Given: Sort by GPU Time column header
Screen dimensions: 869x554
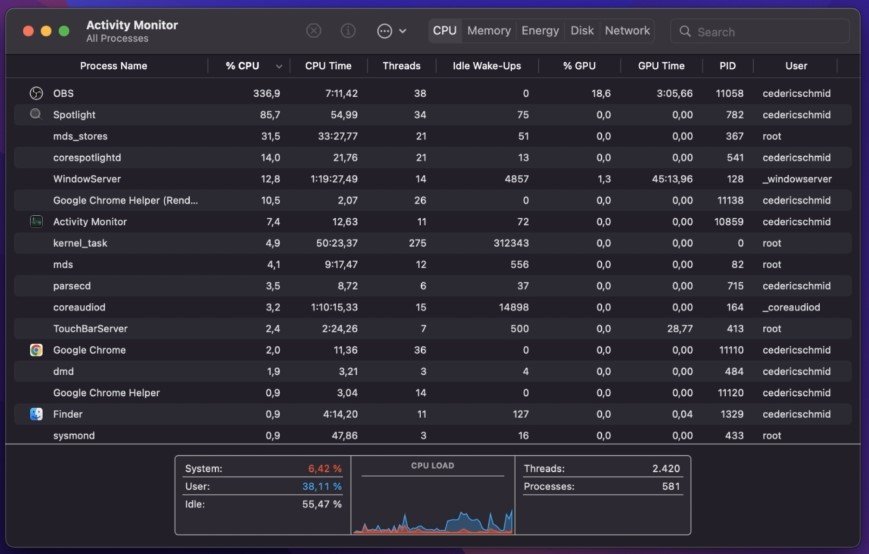Looking at the screenshot, I should click(661, 66).
